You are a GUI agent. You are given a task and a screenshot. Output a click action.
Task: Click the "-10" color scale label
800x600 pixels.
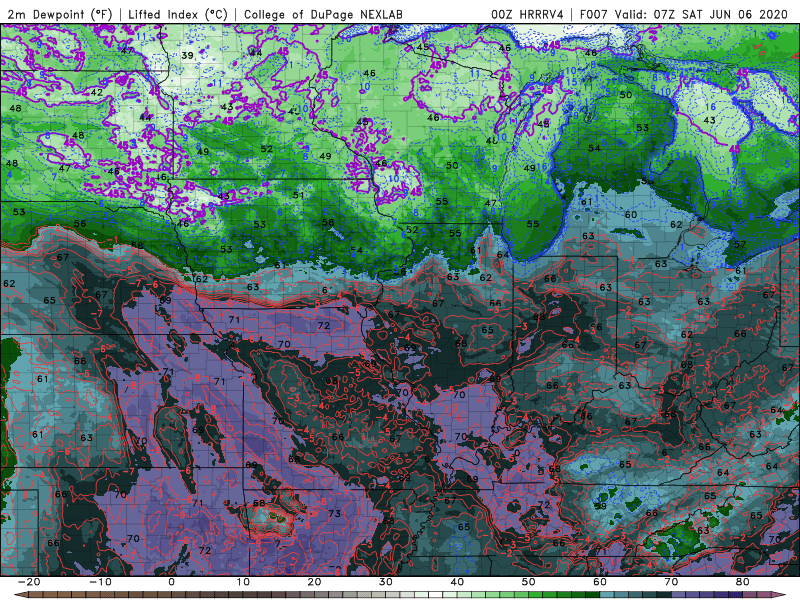pyautogui.click(x=100, y=582)
